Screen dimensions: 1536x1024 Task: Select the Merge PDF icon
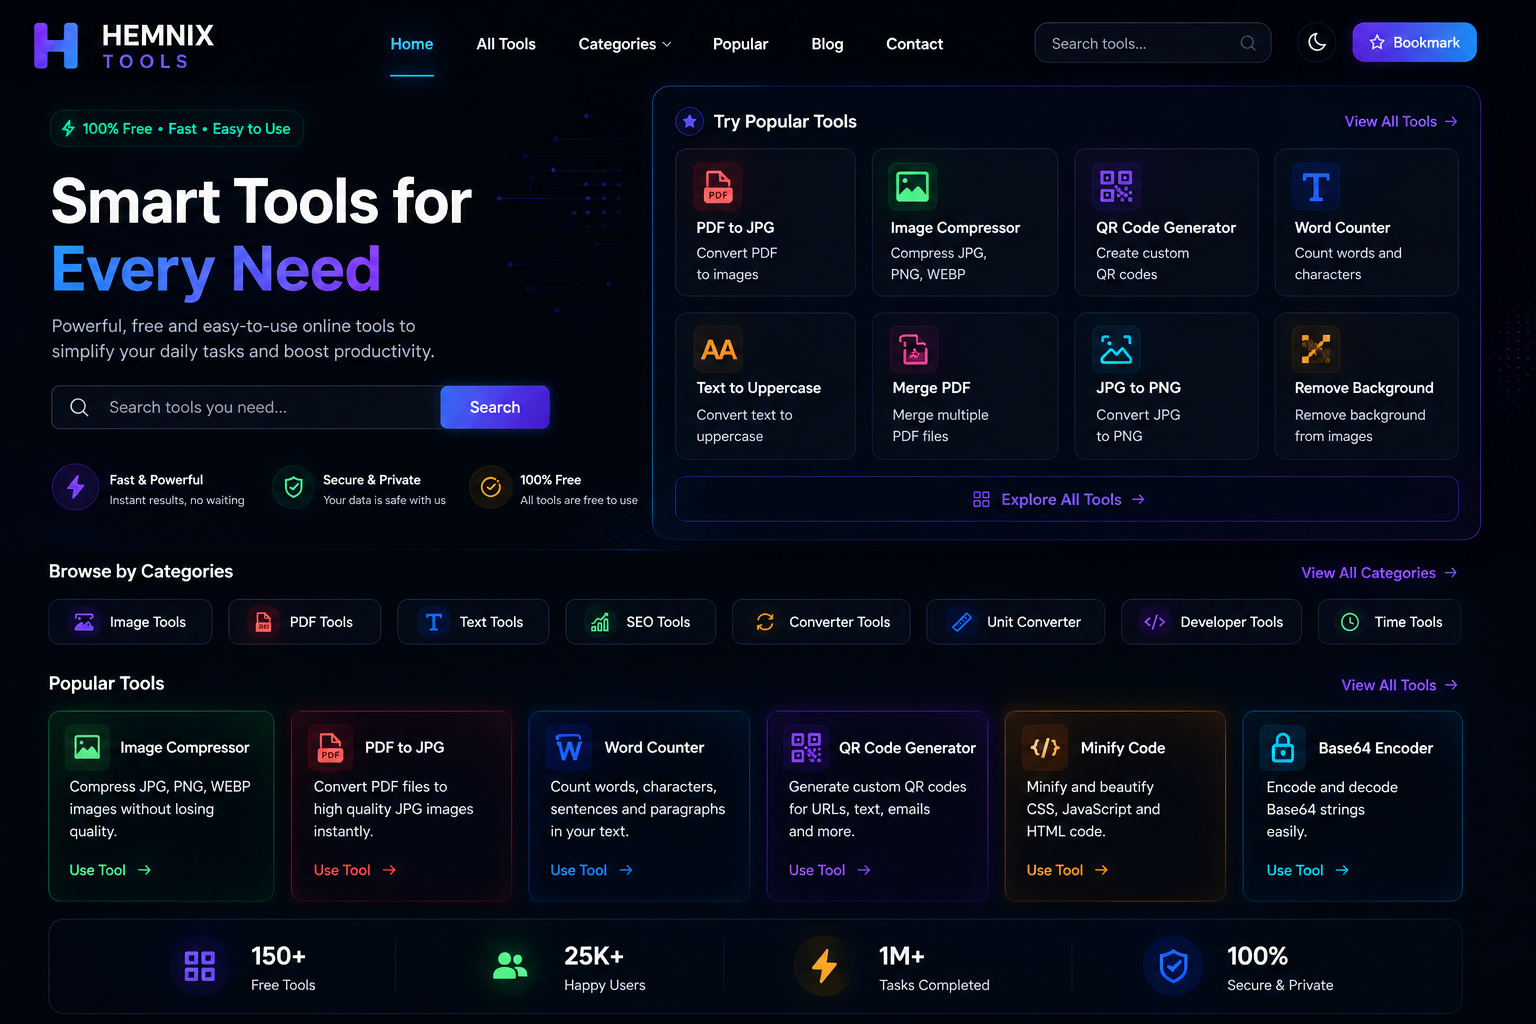pos(914,349)
